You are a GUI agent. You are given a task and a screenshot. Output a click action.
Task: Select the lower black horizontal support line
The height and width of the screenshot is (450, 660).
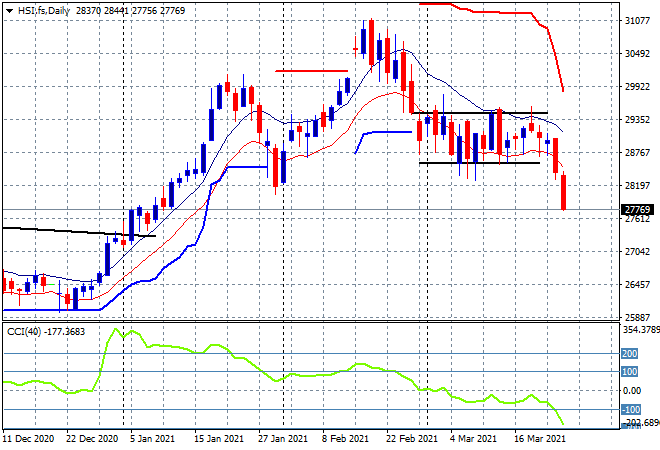[479, 163]
